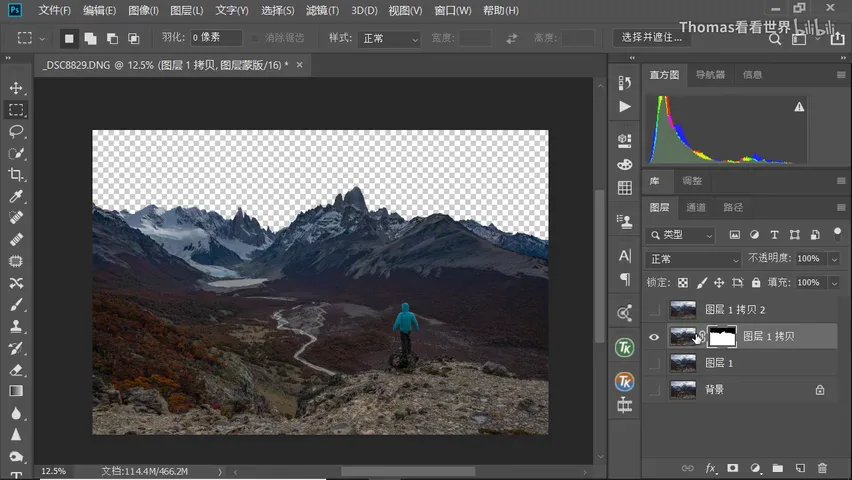Viewport: 852px width, 480px height.
Task: Toggle lock image pixels brush icon
Action: (701, 283)
